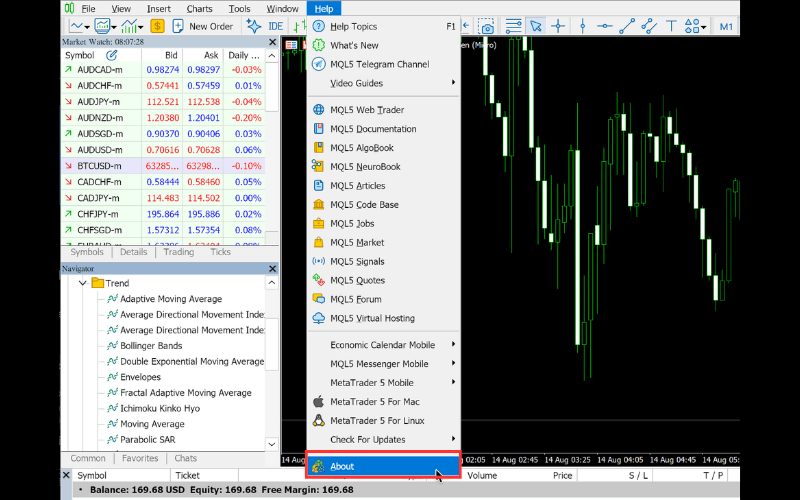Select the cursor arrow tool

(x=536, y=26)
